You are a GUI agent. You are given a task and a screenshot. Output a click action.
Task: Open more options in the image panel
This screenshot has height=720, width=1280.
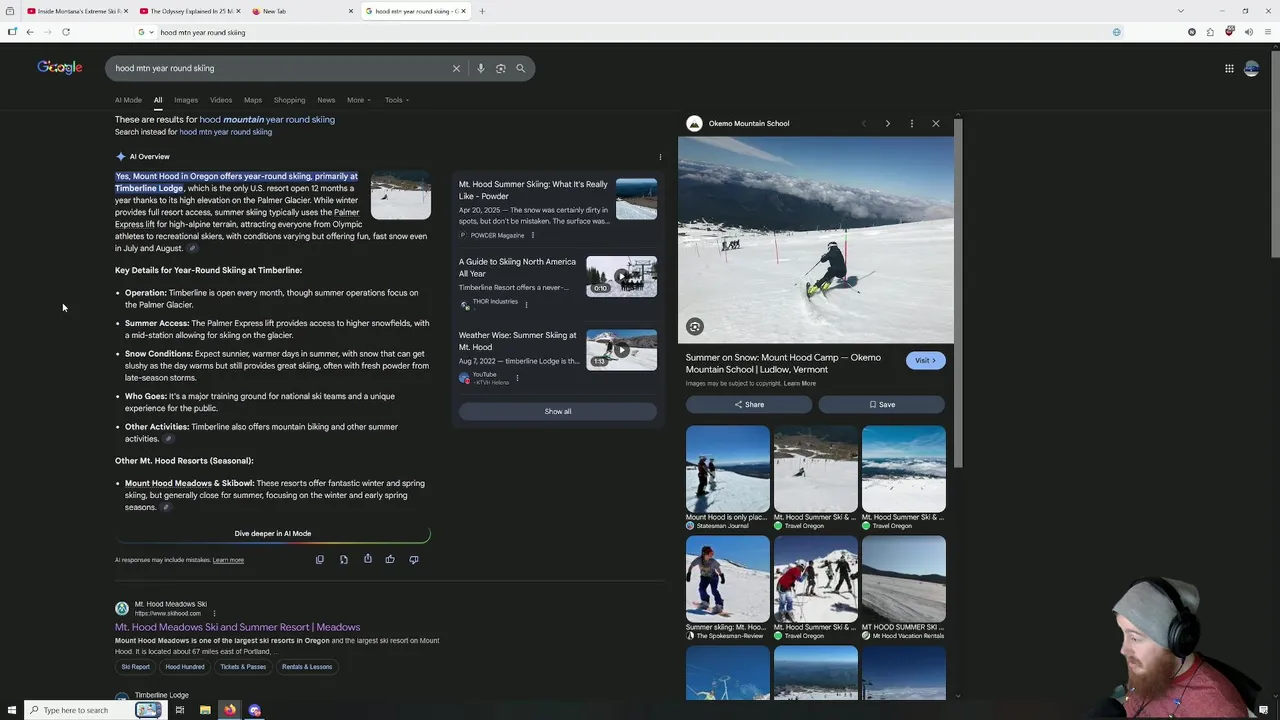click(x=911, y=123)
